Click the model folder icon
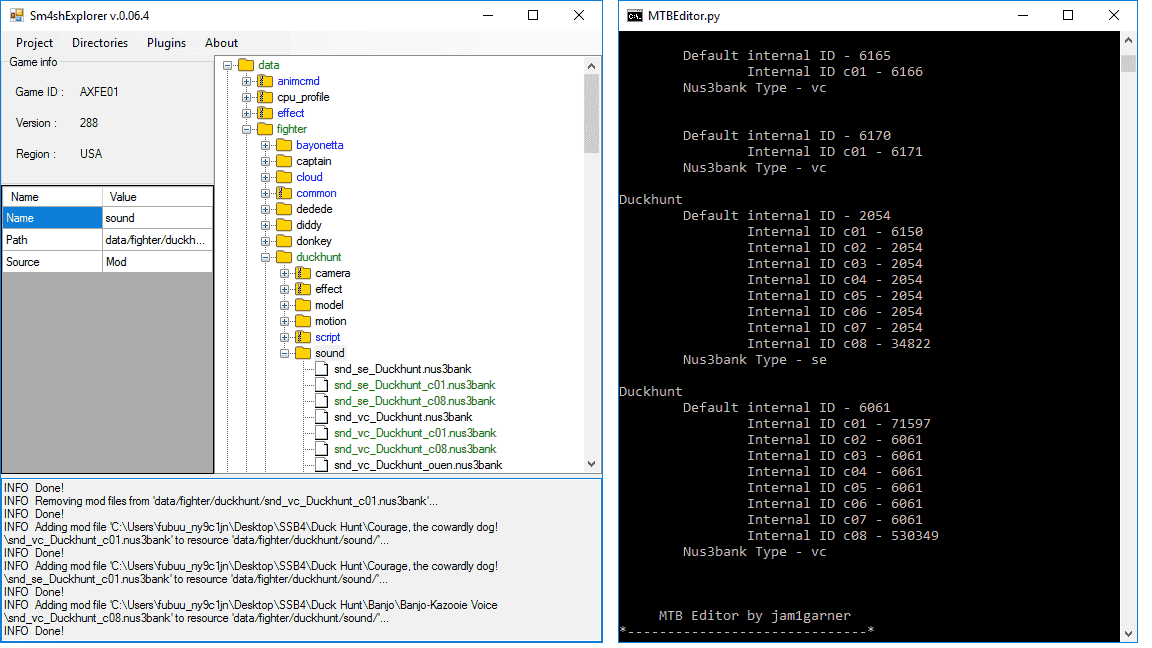1152x648 pixels. point(303,306)
